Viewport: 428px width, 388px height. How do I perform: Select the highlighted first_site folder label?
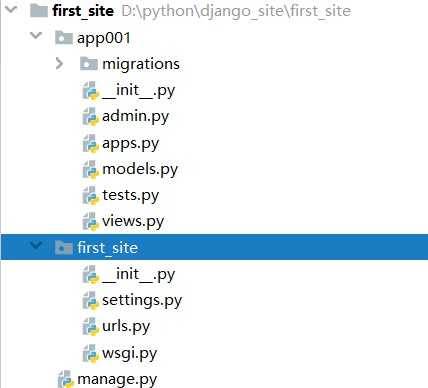(107, 248)
